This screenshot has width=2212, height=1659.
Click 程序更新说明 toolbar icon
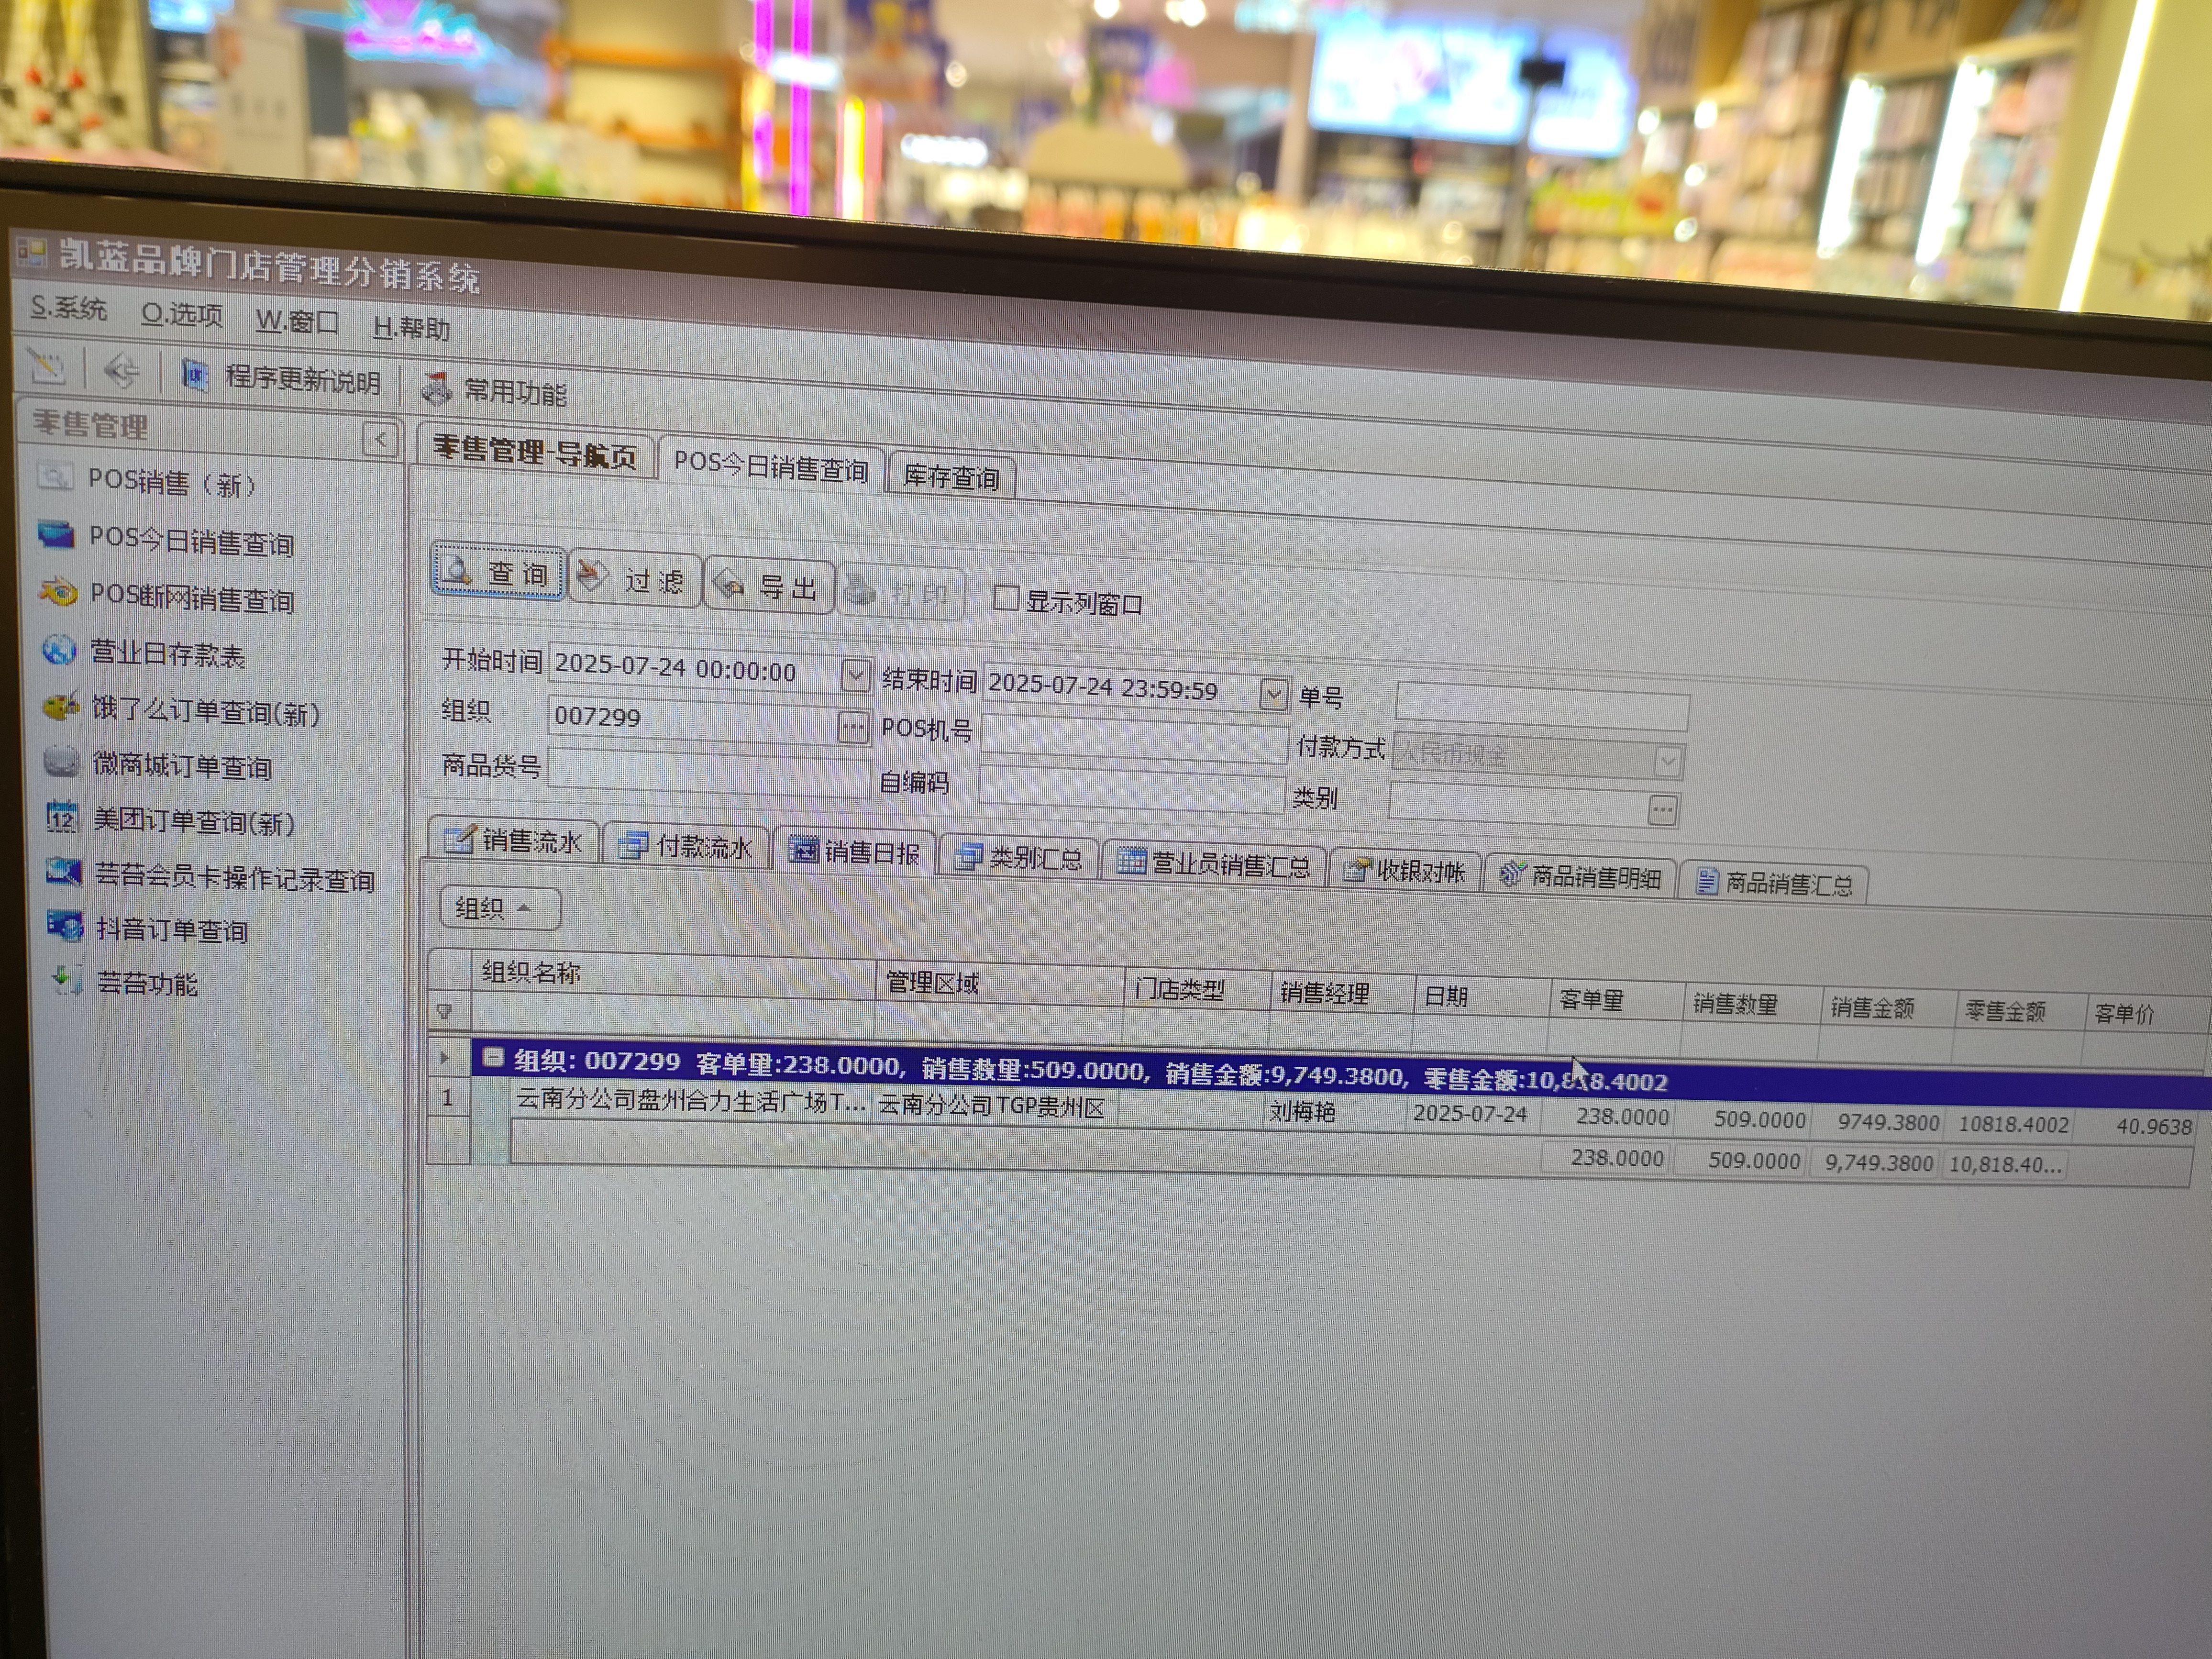[194, 376]
